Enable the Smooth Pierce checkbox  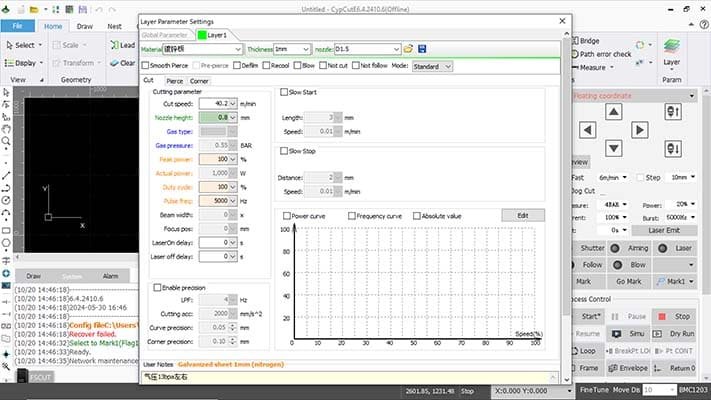tap(146, 66)
